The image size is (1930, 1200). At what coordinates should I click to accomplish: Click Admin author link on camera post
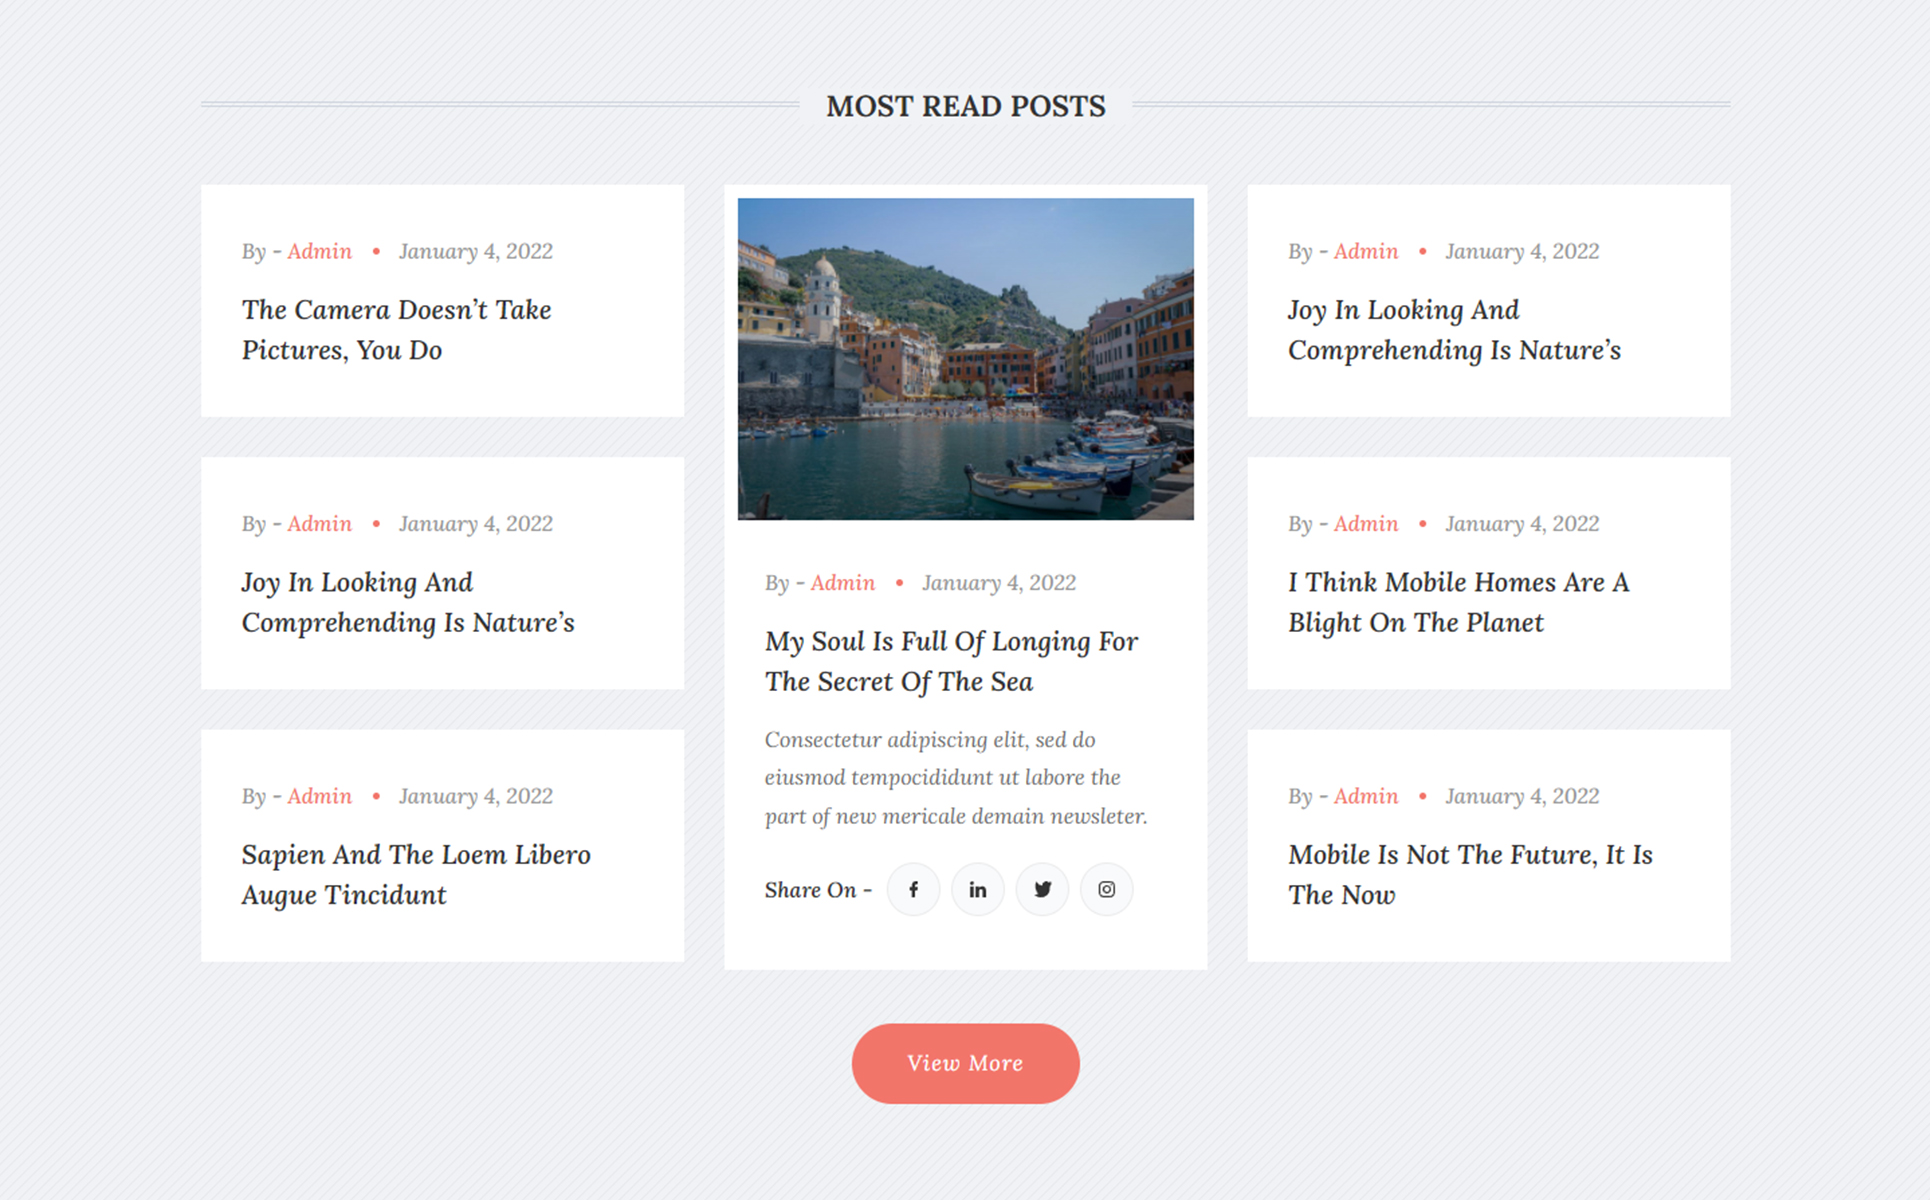[319, 251]
